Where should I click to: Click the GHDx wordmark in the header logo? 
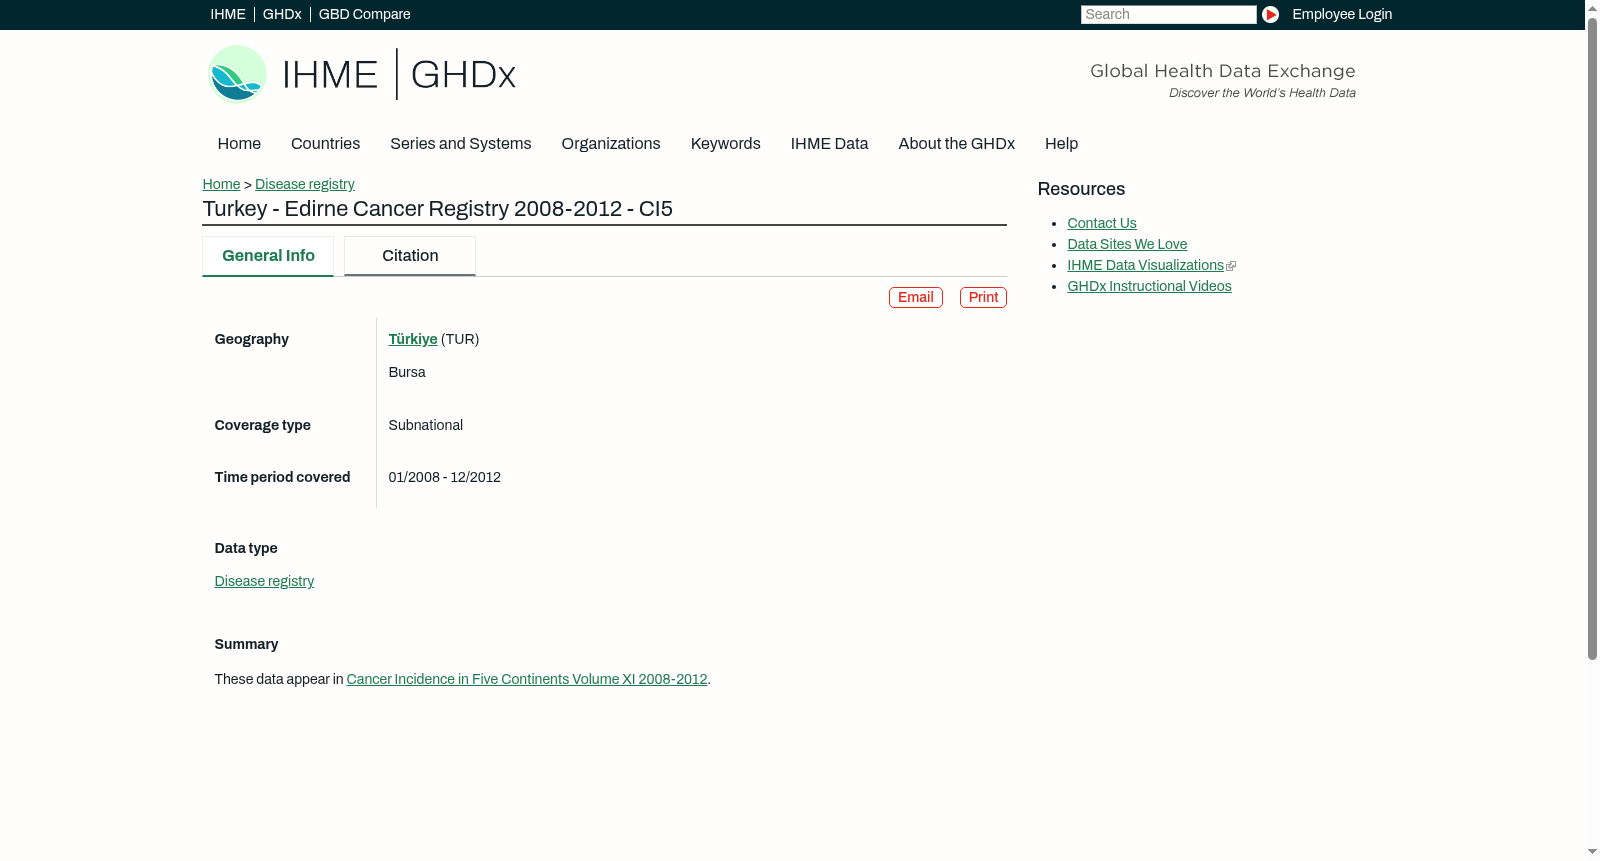[463, 75]
